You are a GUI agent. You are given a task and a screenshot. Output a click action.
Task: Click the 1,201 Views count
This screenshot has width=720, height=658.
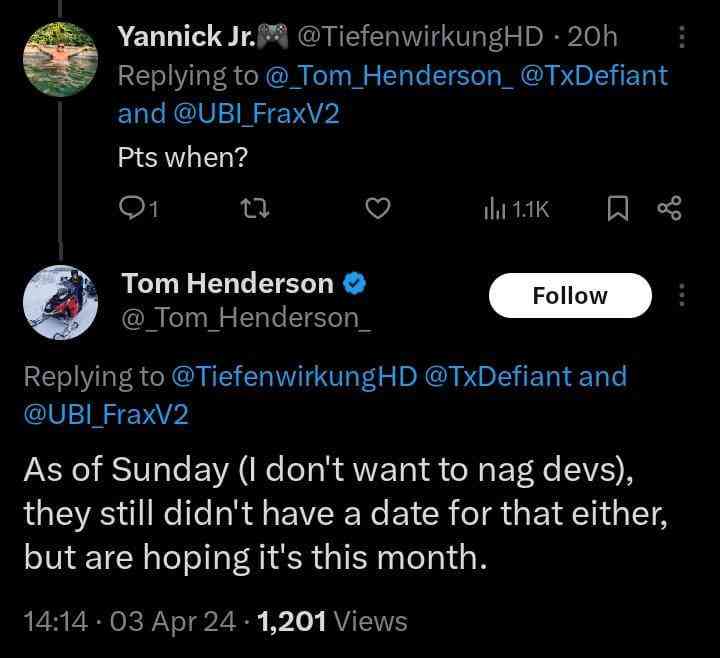332,621
